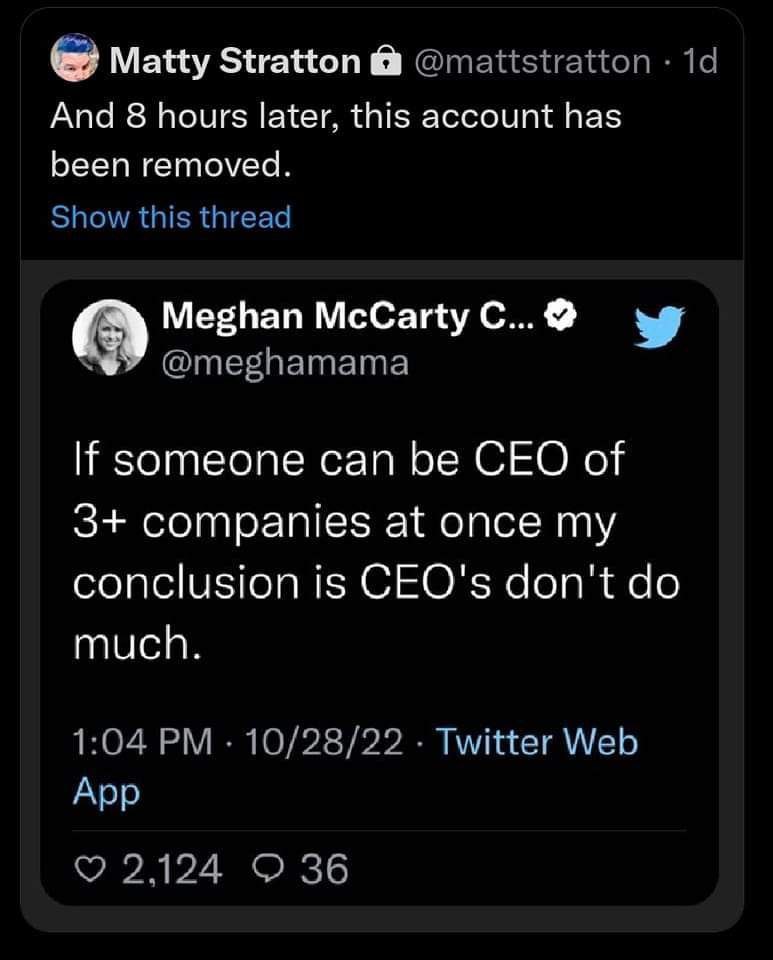
Task: Click the "And 8 hours later" tweet text
Action: pos(335,140)
